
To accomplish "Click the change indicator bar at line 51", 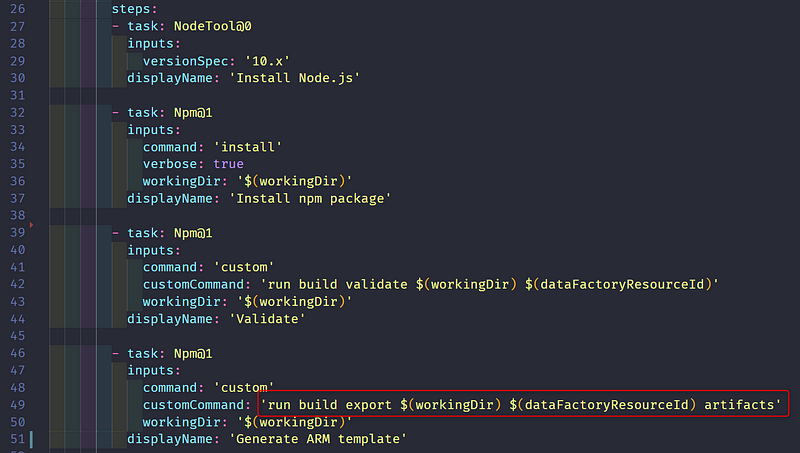I will click(x=32, y=439).
